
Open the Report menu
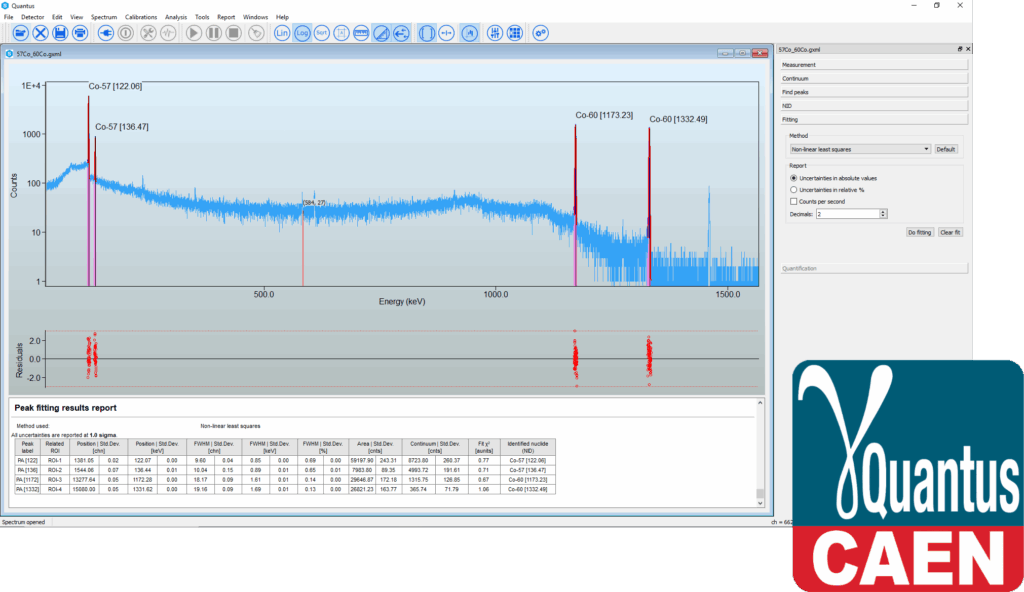click(x=226, y=17)
